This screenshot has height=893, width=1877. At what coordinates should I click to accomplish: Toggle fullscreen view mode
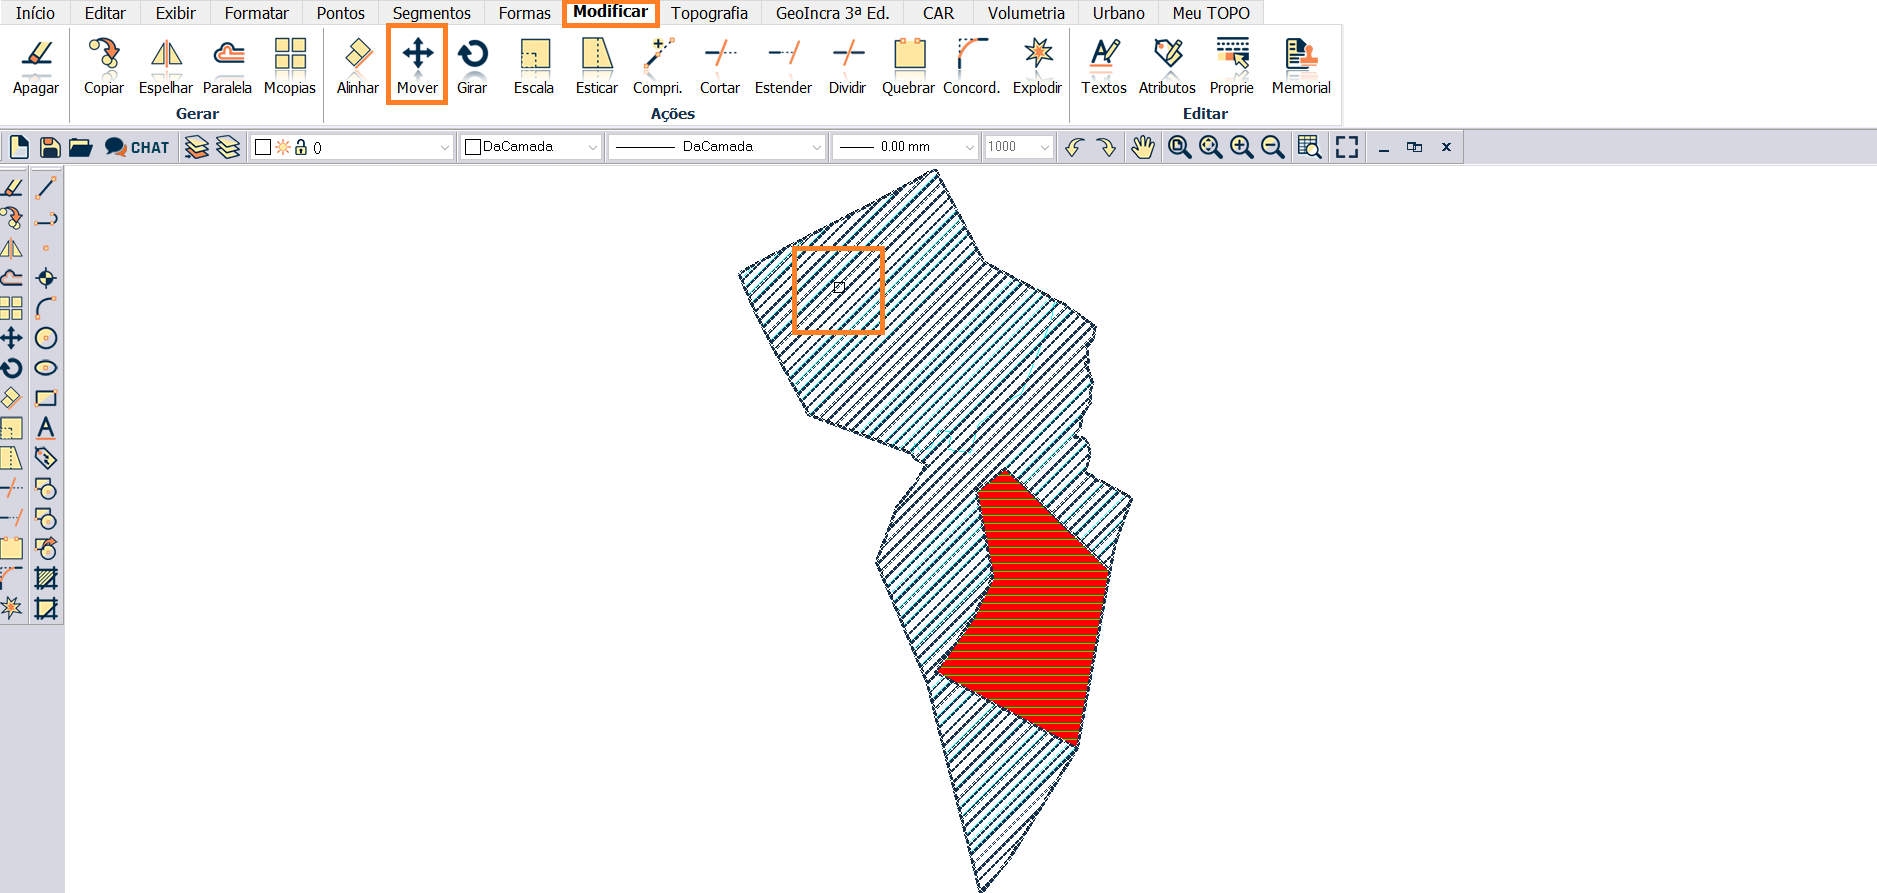[x=1347, y=147]
